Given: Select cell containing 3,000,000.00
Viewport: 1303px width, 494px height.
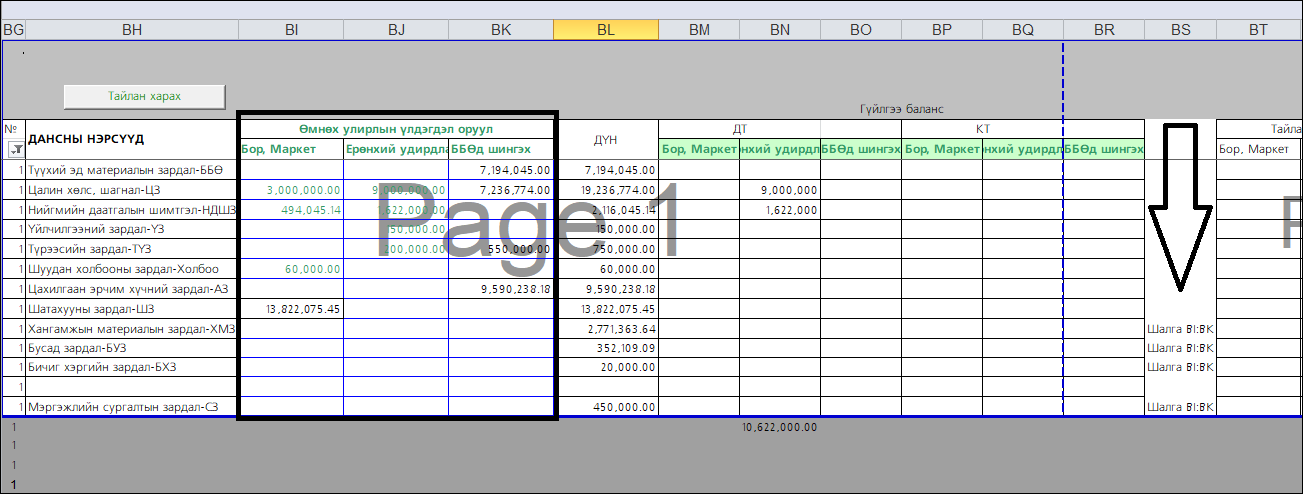Looking at the screenshot, I should (291, 189).
